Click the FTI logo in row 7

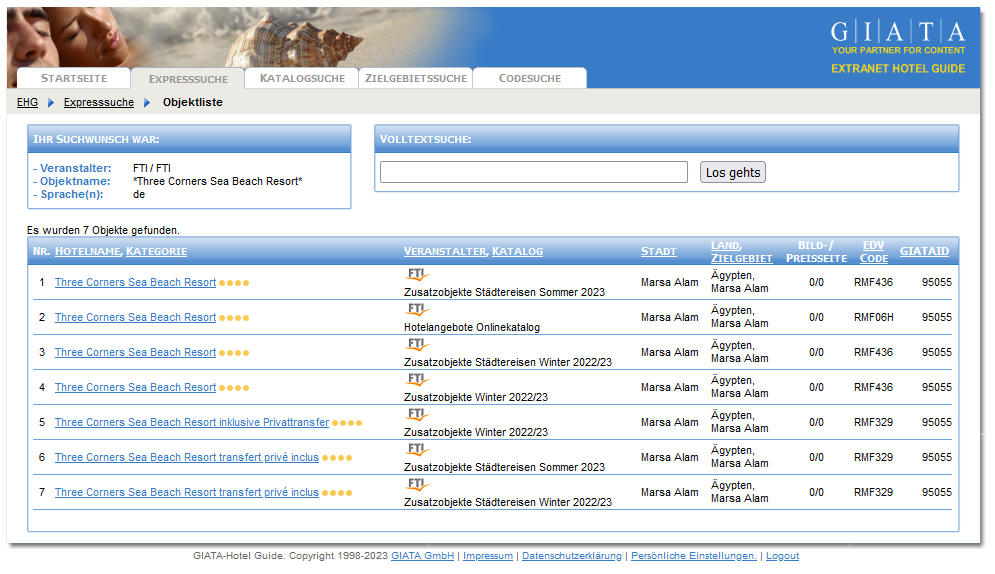click(x=417, y=485)
